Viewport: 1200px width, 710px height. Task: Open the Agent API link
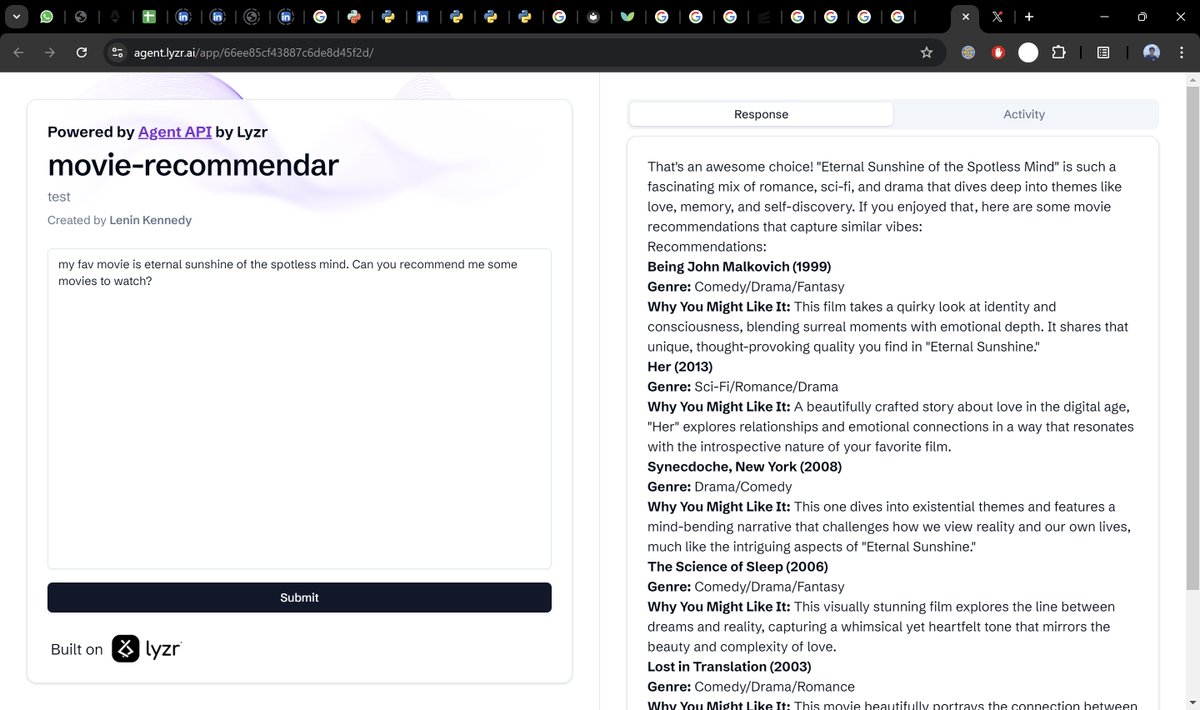(175, 132)
